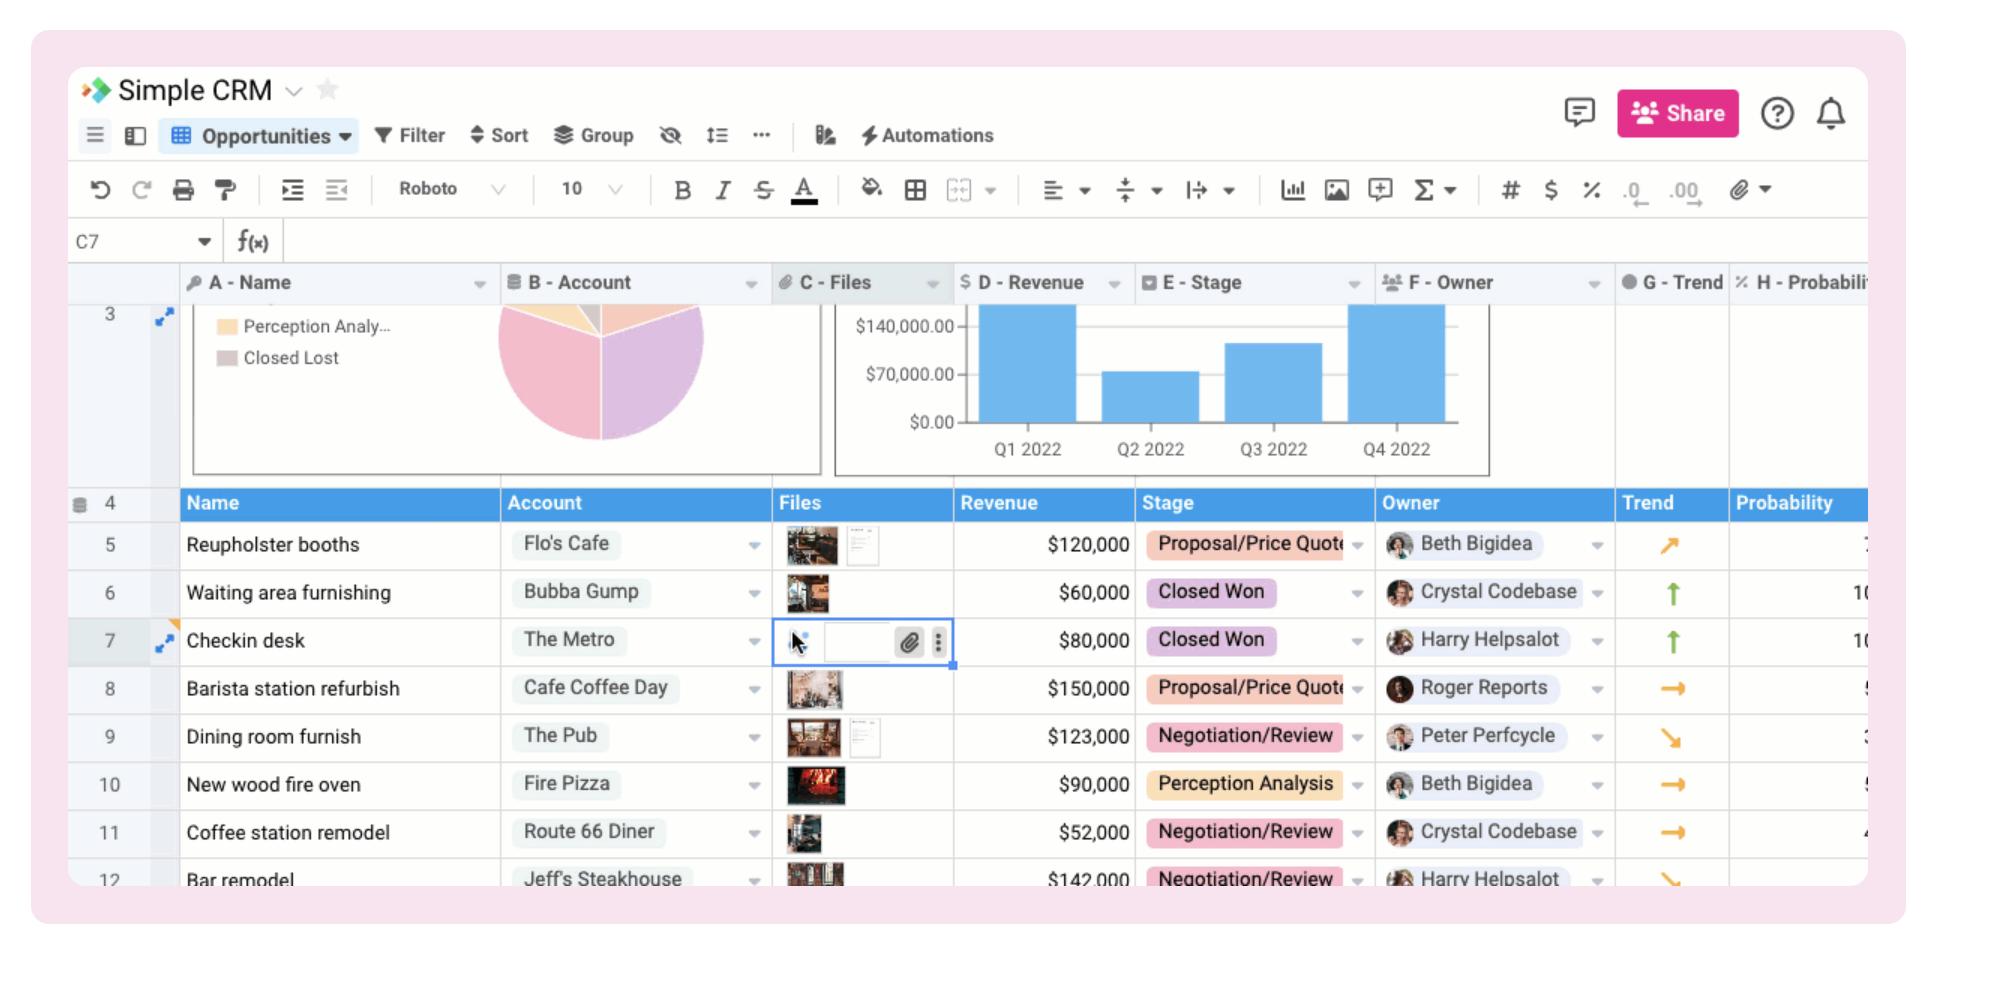Toggle bold formatting

682,190
